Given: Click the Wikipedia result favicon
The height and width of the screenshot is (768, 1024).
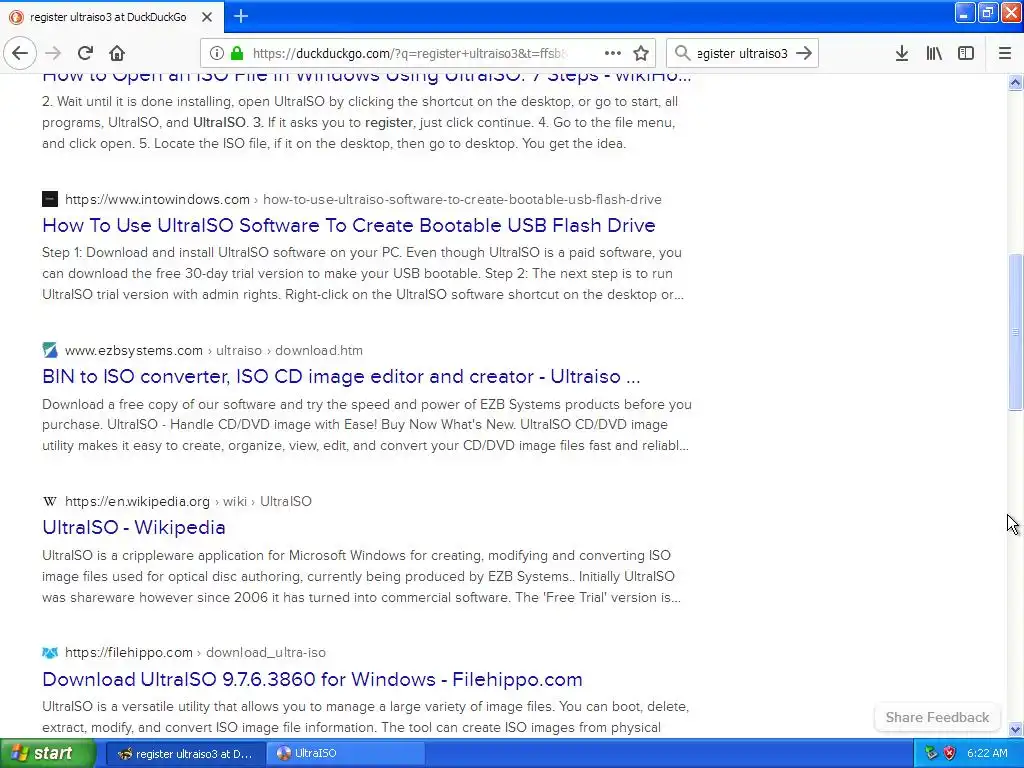Looking at the screenshot, I should click(50, 502).
